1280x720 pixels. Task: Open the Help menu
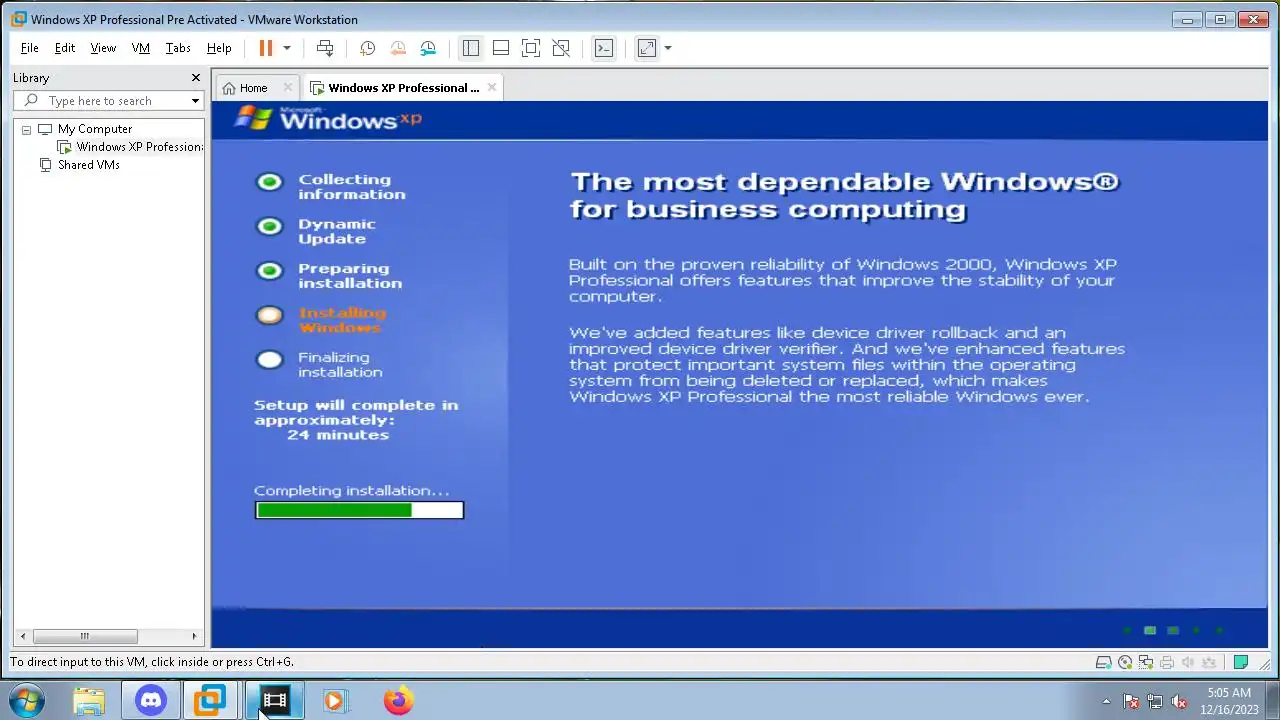click(219, 48)
